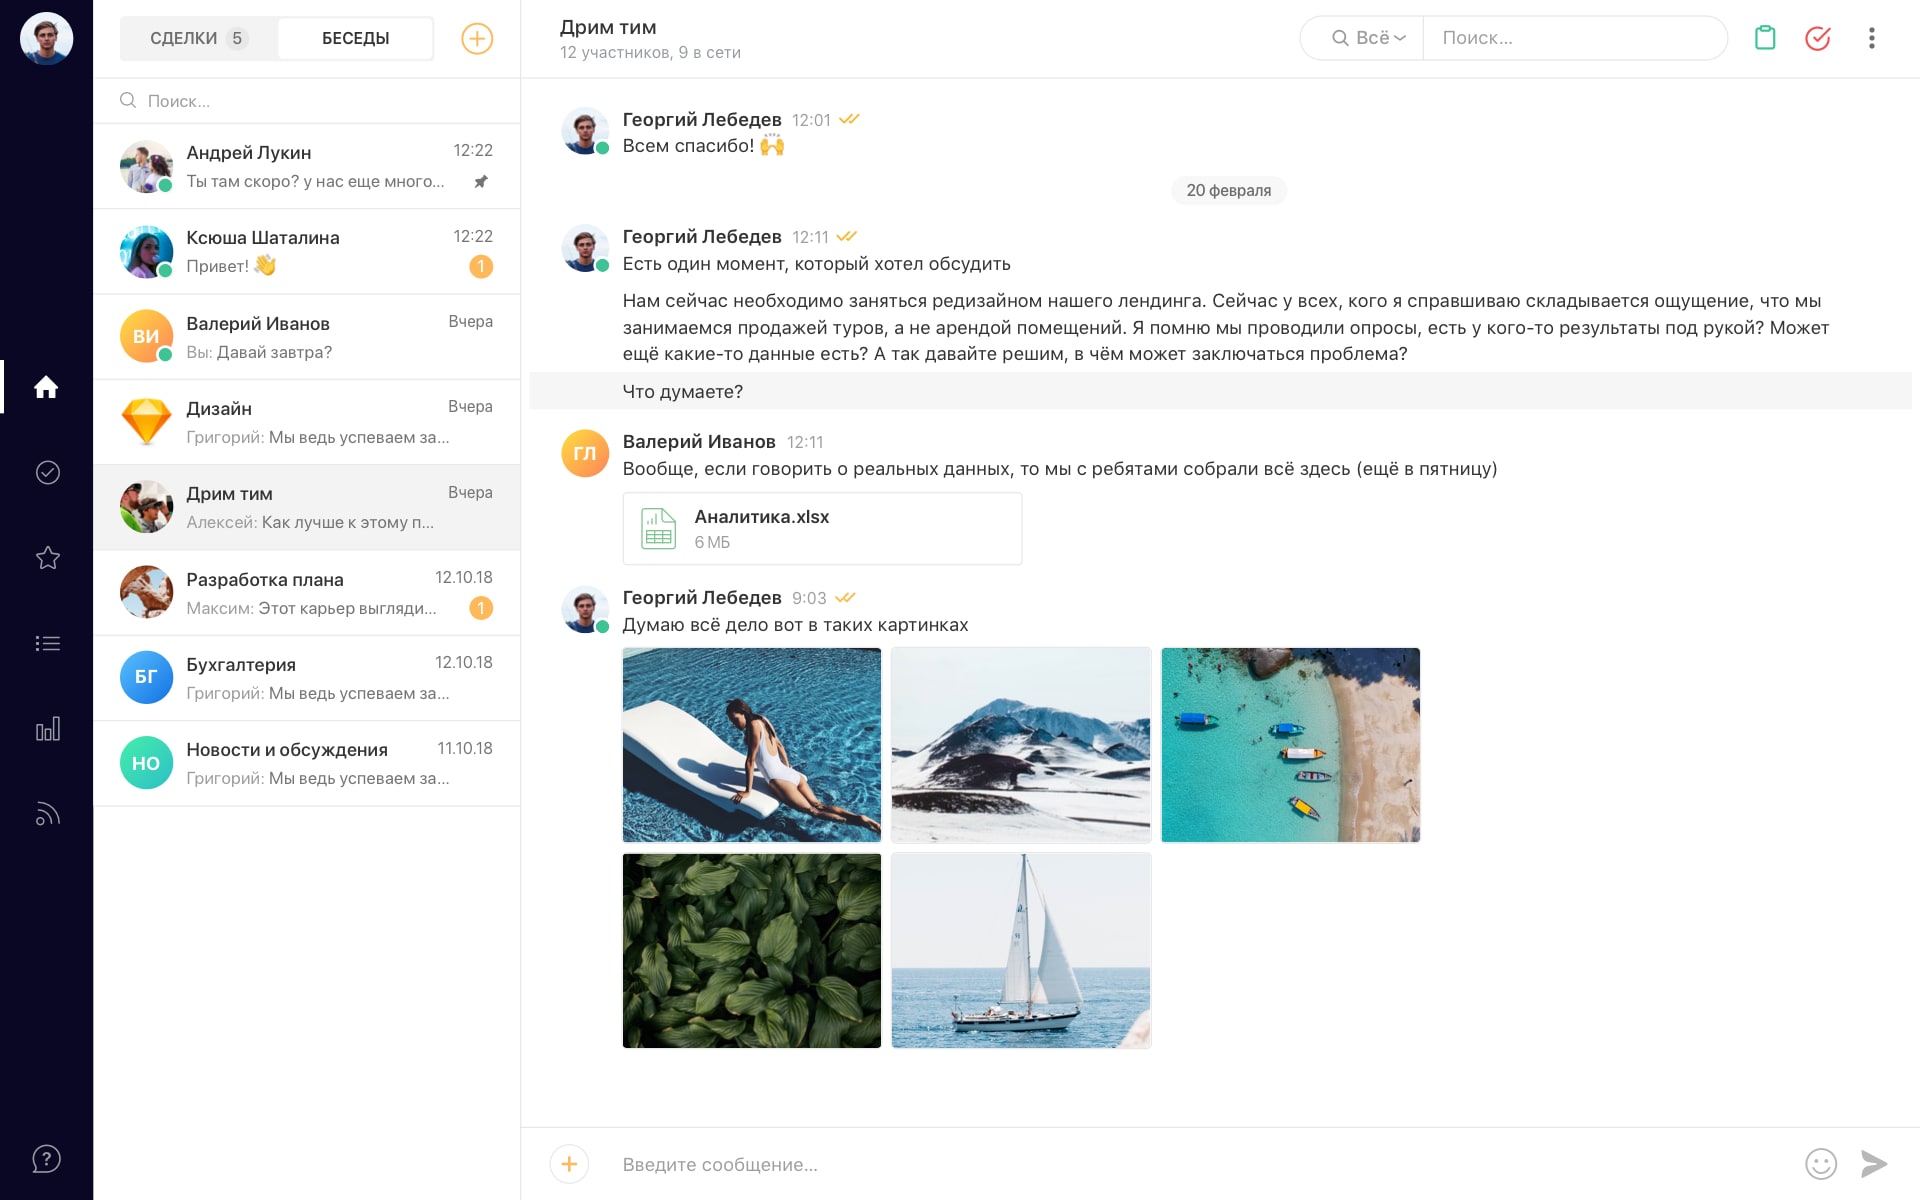Screen dimensions: 1920x1200
Task: Expand the Всё search filter dropdown
Action: [1368, 38]
